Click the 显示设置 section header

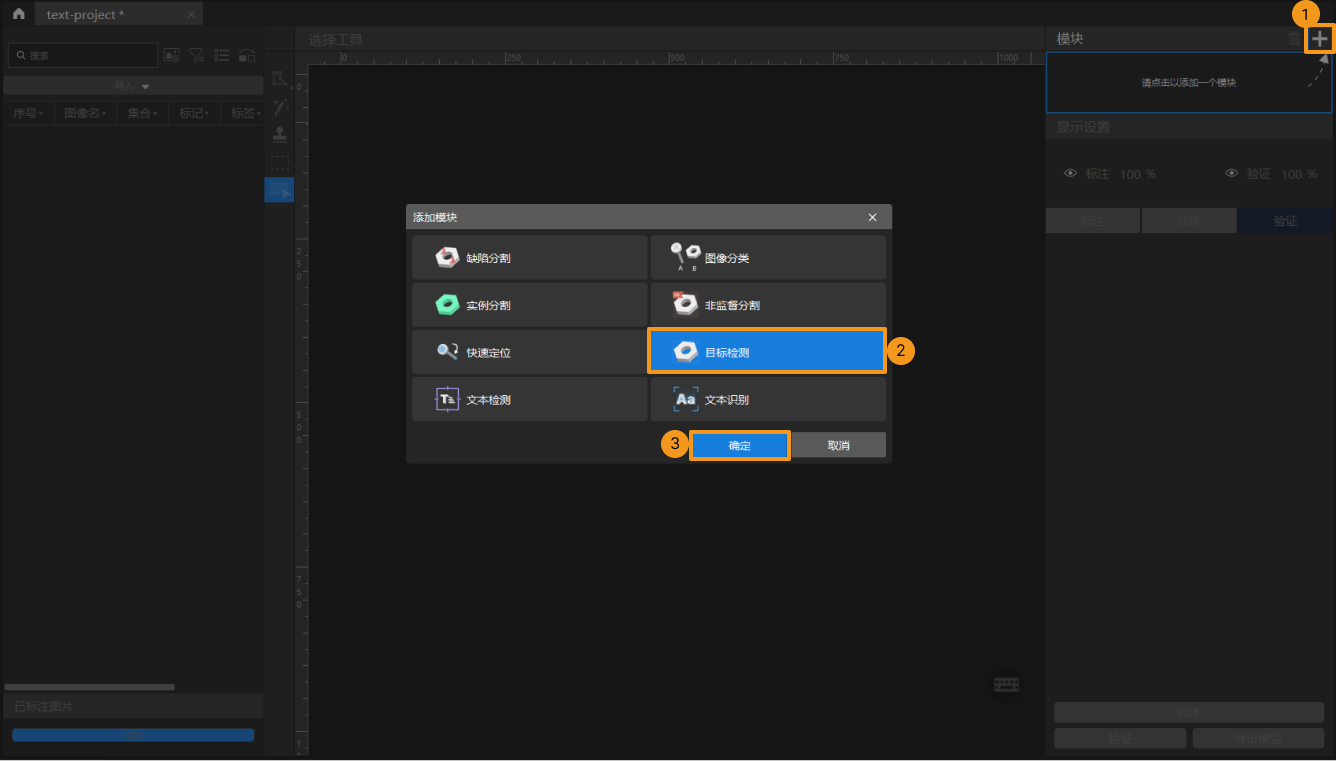[1189, 127]
